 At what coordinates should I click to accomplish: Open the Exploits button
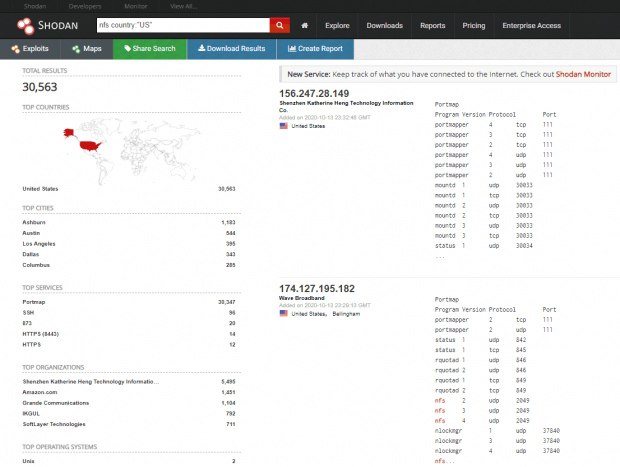pos(30,49)
